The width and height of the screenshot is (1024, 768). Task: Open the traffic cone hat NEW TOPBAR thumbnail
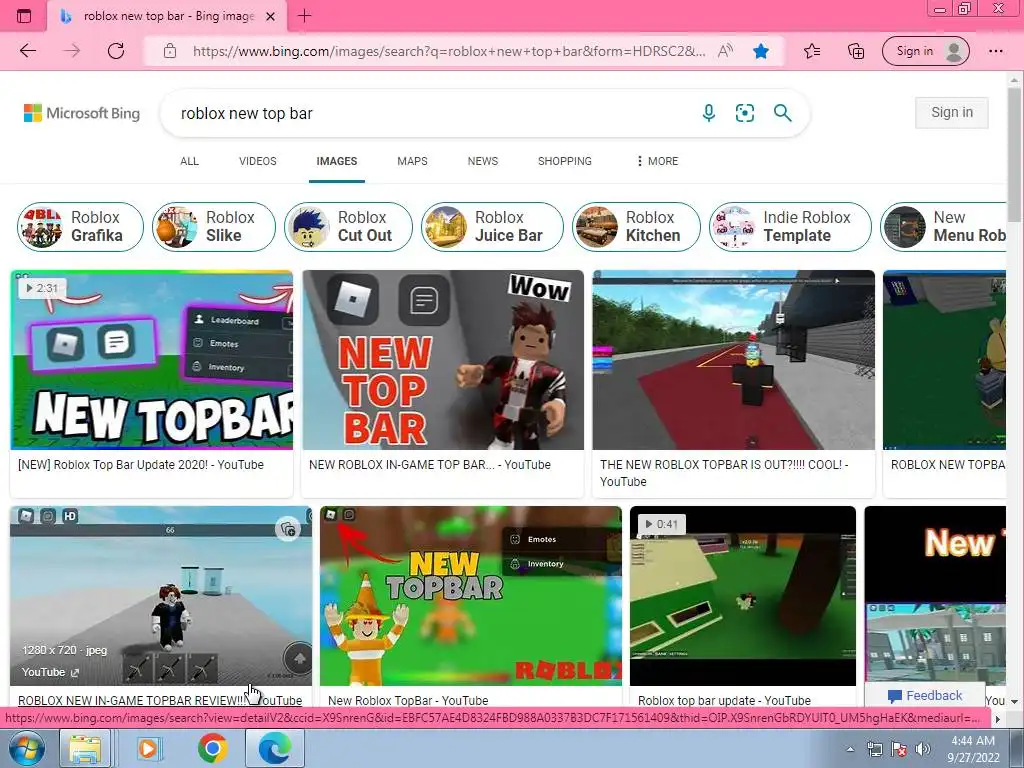[x=470, y=596]
